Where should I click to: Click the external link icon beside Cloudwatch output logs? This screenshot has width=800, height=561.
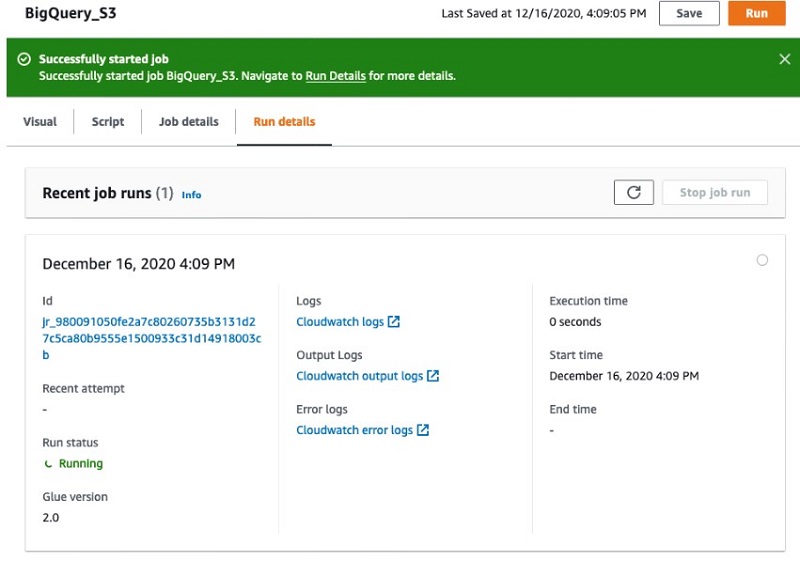click(433, 376)
